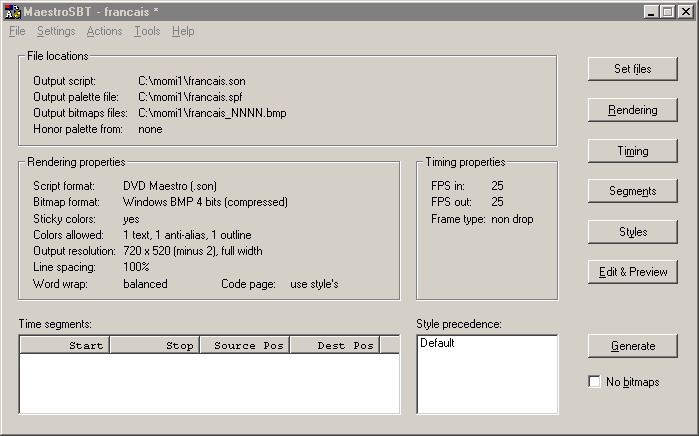
Task: Click the Set files button
Action: point(633,69)
